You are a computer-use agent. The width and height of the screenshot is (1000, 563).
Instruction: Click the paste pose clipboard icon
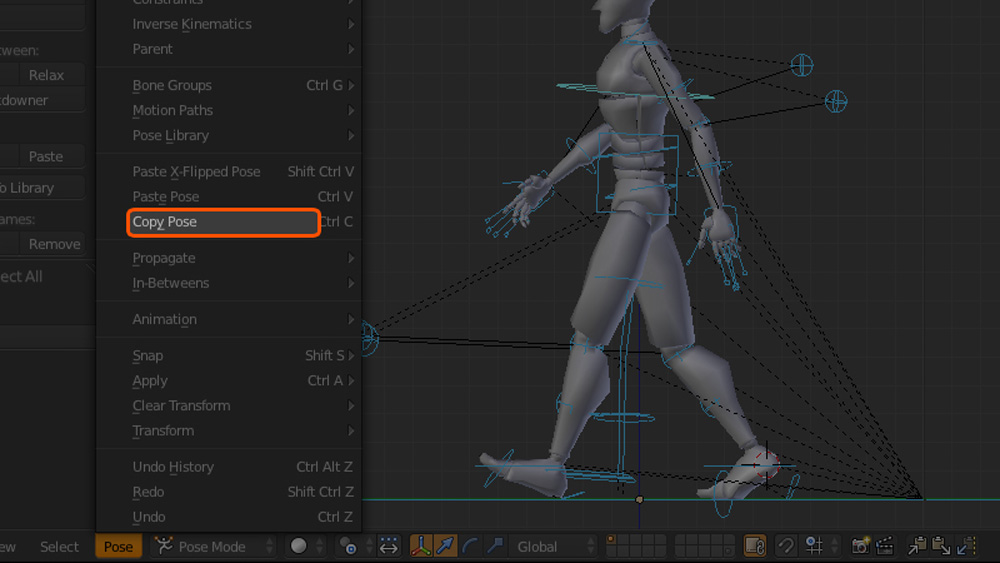click(x=941, y=546)
